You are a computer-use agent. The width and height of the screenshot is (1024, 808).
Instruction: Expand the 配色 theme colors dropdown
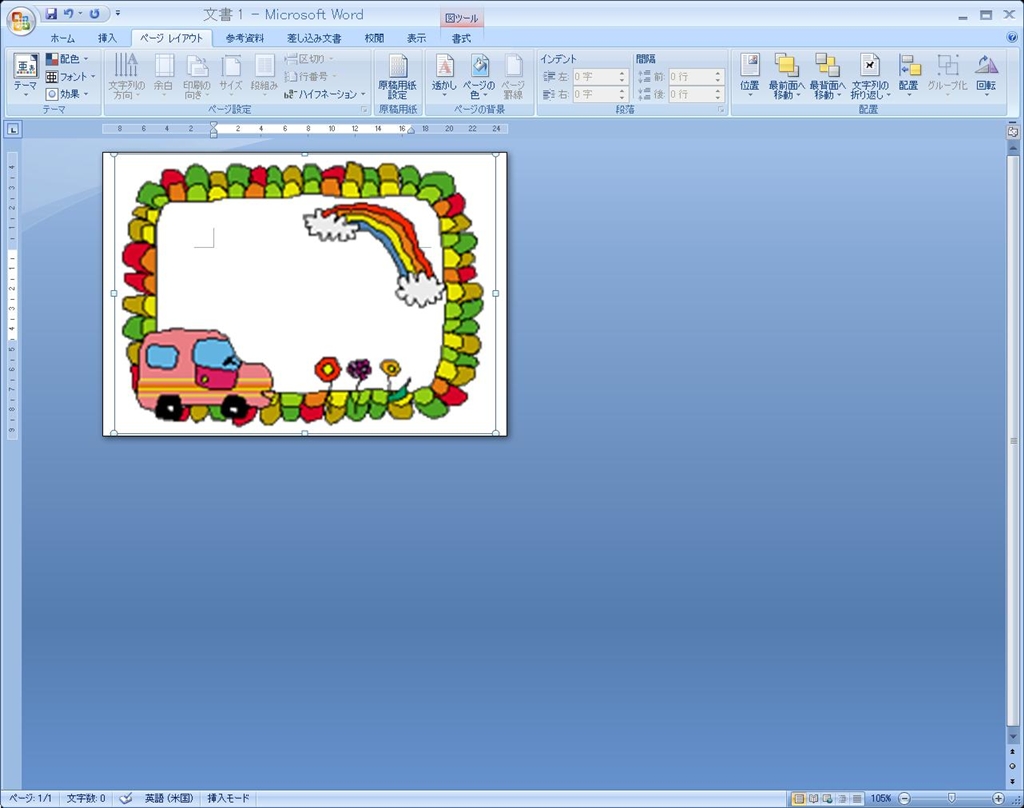point(67,59)
